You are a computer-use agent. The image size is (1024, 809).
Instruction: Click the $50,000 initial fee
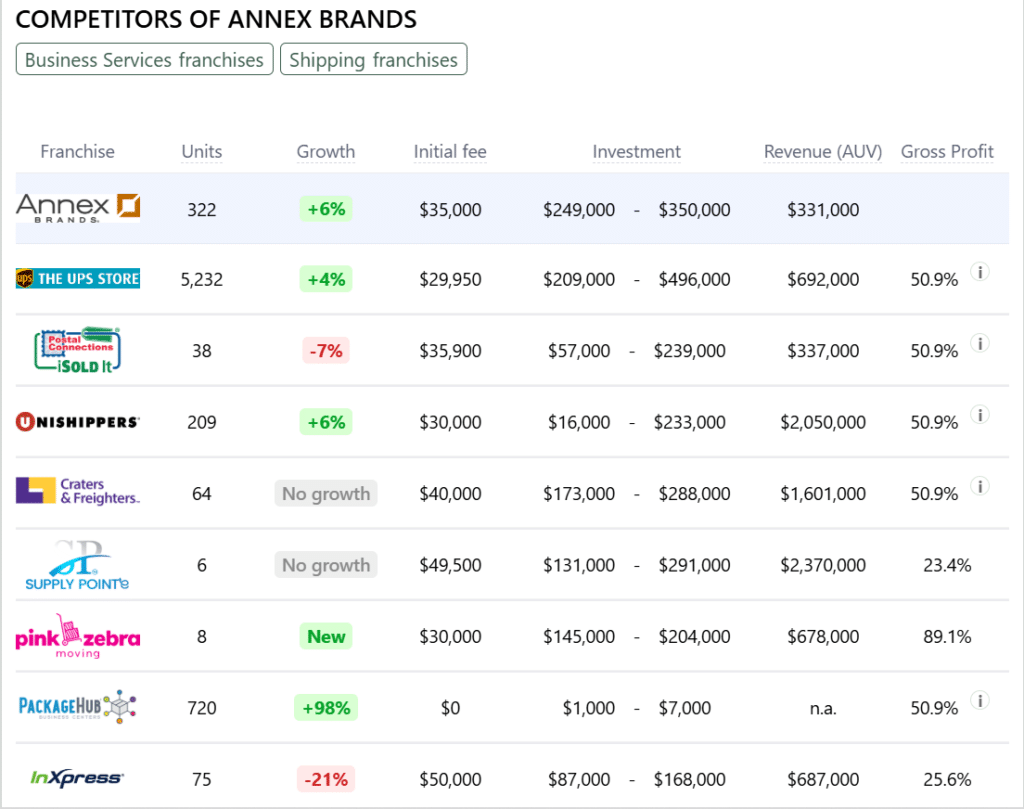tap(450, 779)
